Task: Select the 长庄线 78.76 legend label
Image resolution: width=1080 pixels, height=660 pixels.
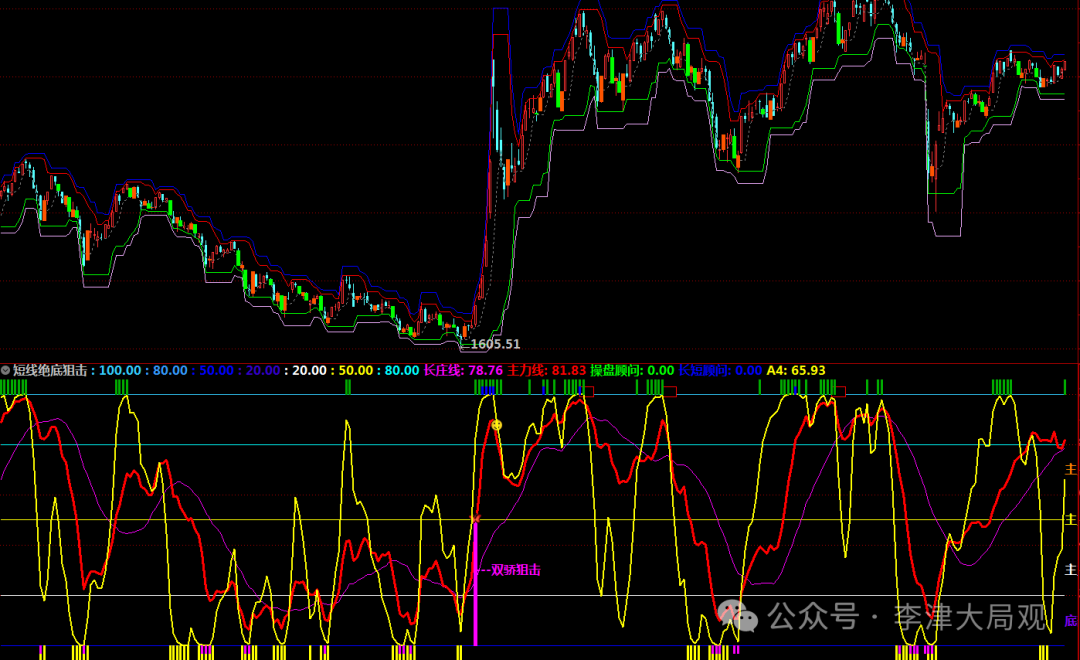Action: click(463, 370)
